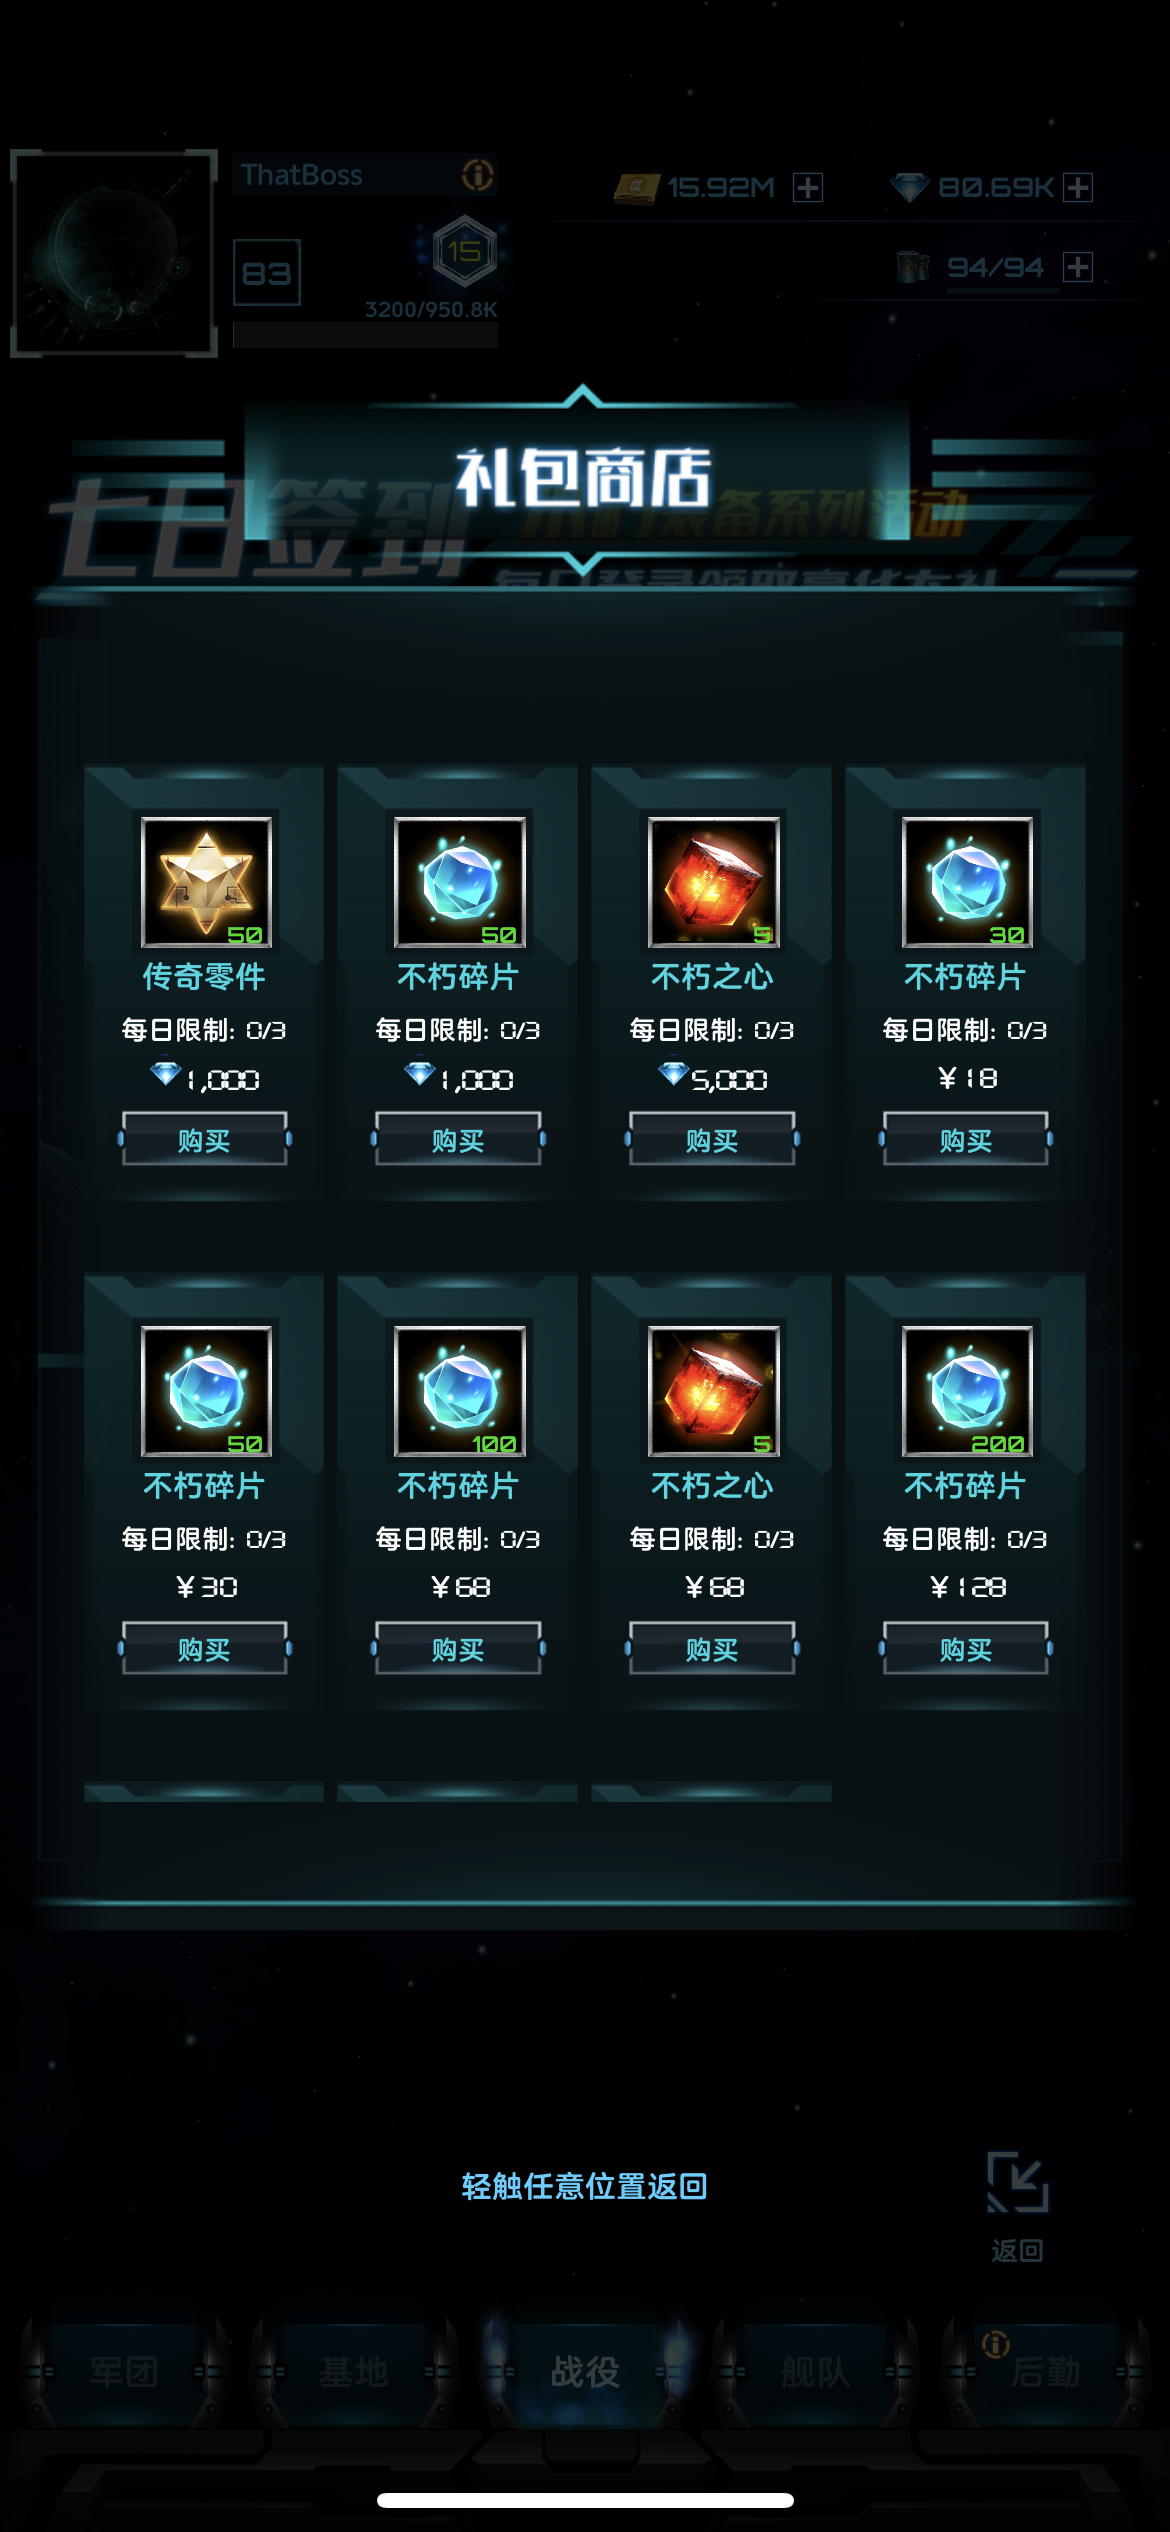1170x2532 pixels.
Task: Open the 舰队 tab
Action: click(x=815, y=2372)
